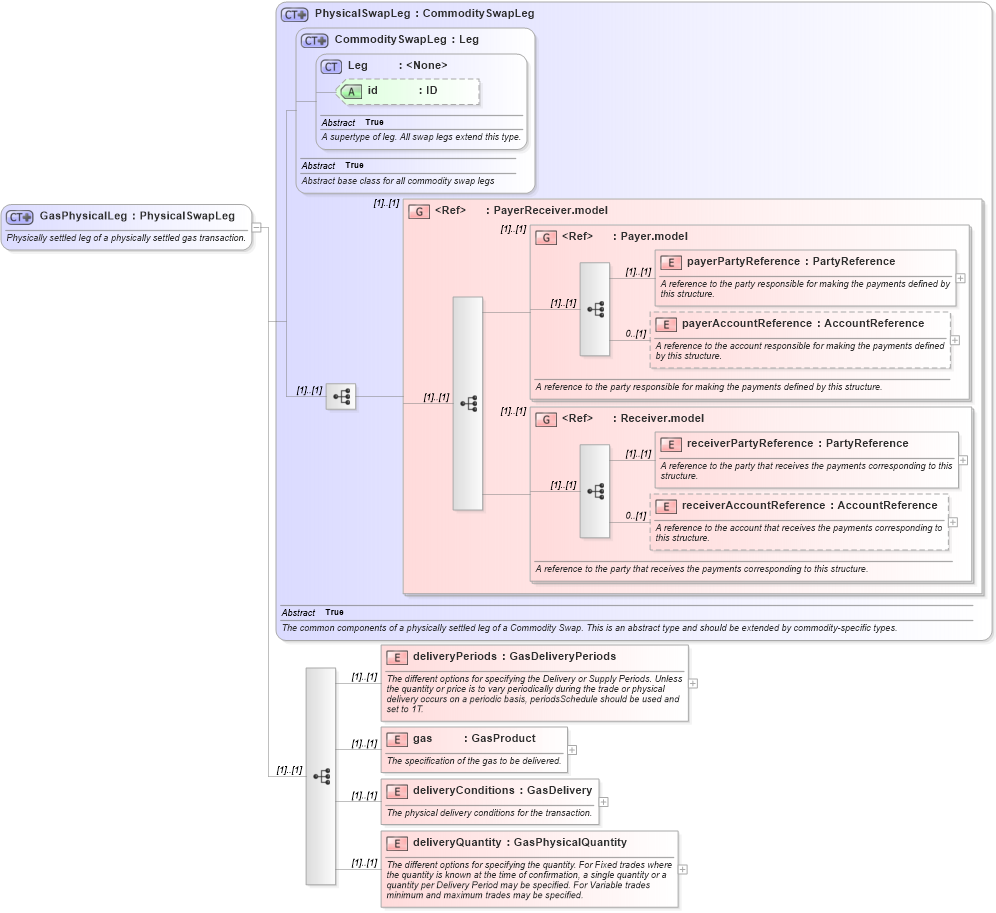Click the E icon of payerPartyReference
996x913 pixels.
coord(669,261)
